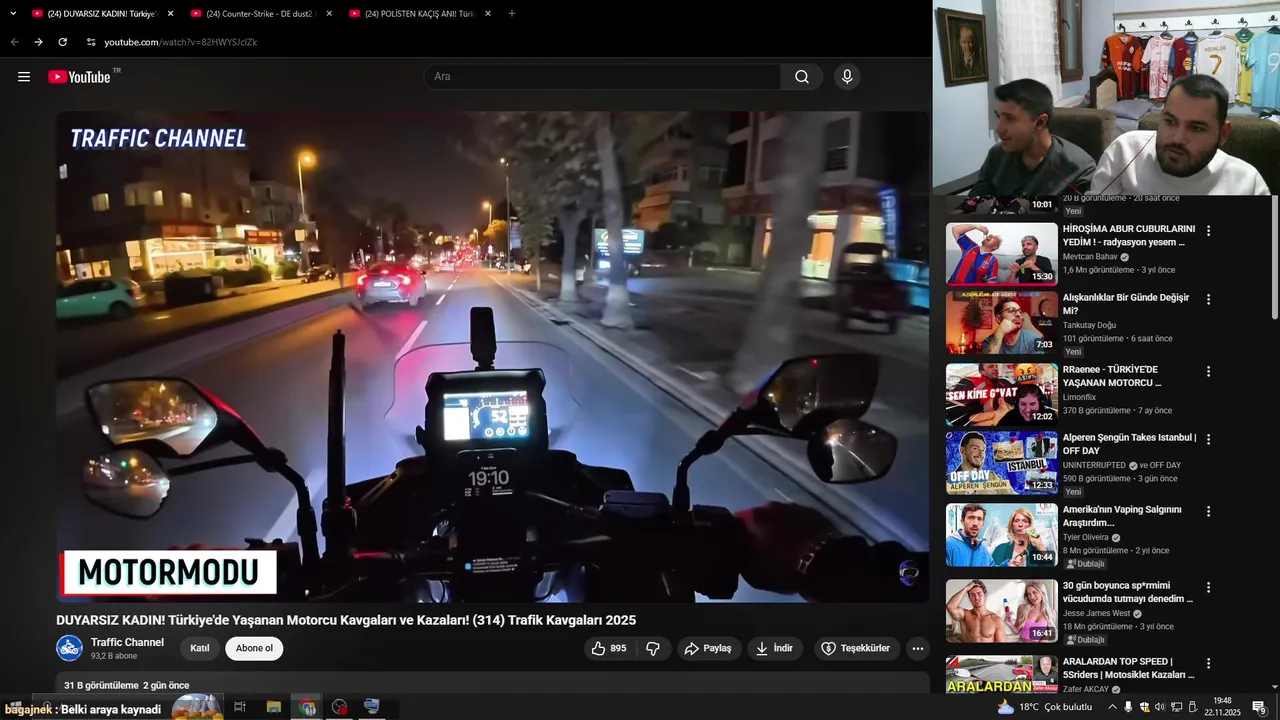The image size is (1280, 720).
Task: Focus the 'Ara' search field
Action: [x=603, y=77]
